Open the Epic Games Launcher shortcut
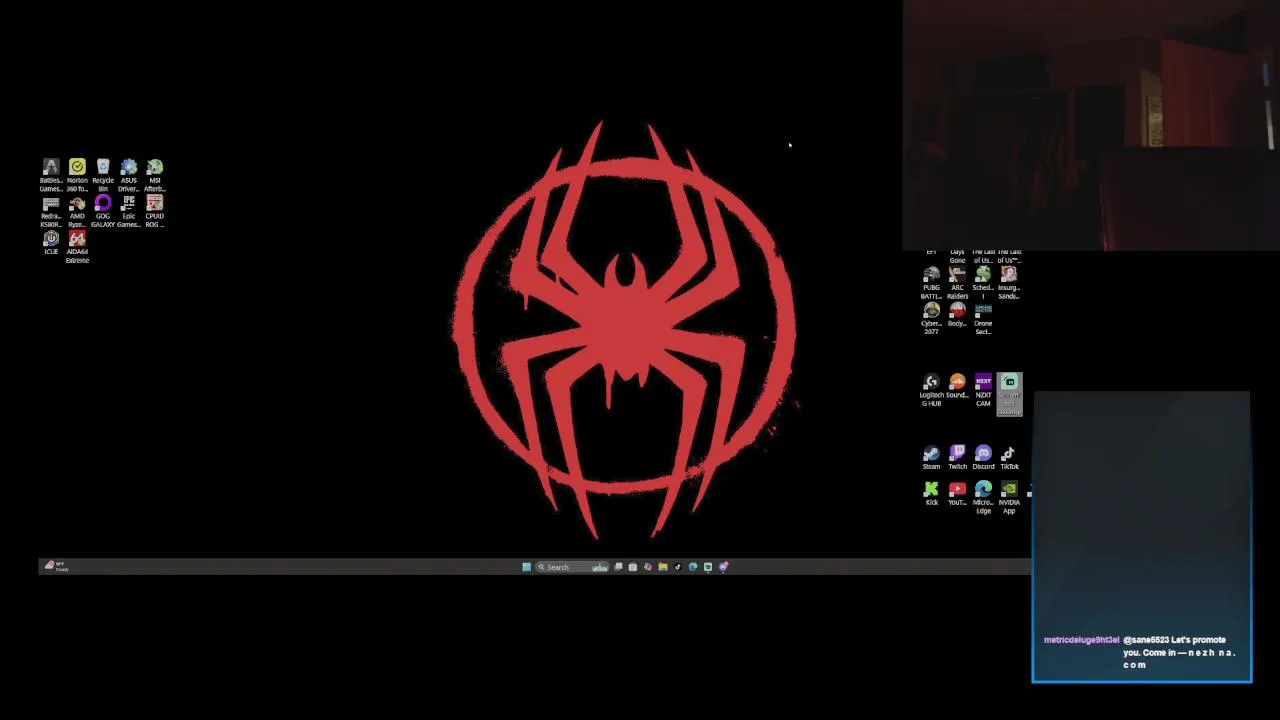This screenshot has height=720, width=1280. tap(129, 211)
